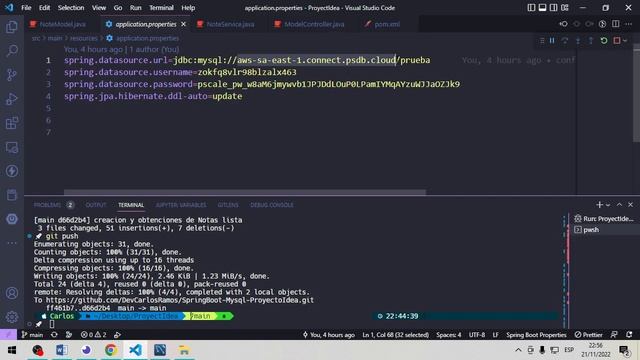
Task: Switch to the Debug Console tab
Action: coord(271,205)
